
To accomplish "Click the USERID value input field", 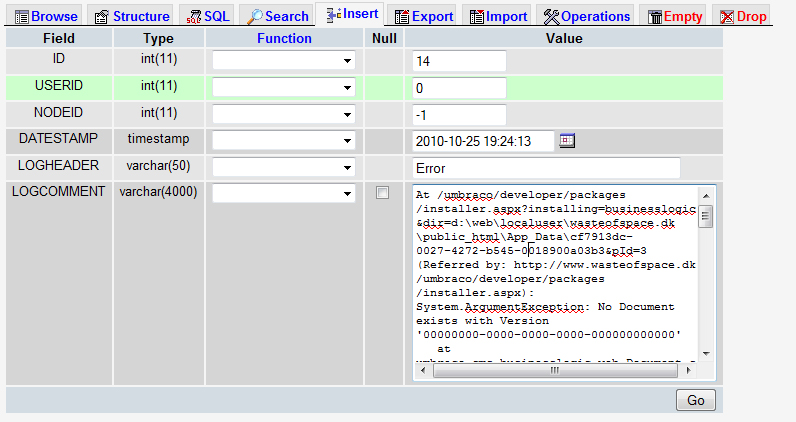I will [x=459, y=88].
